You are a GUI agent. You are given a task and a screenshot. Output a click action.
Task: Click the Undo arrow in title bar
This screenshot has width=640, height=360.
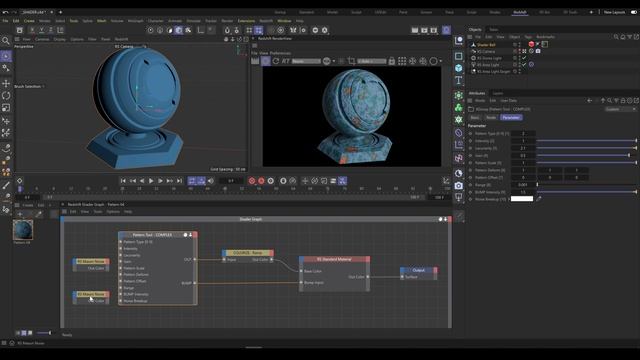5,12
